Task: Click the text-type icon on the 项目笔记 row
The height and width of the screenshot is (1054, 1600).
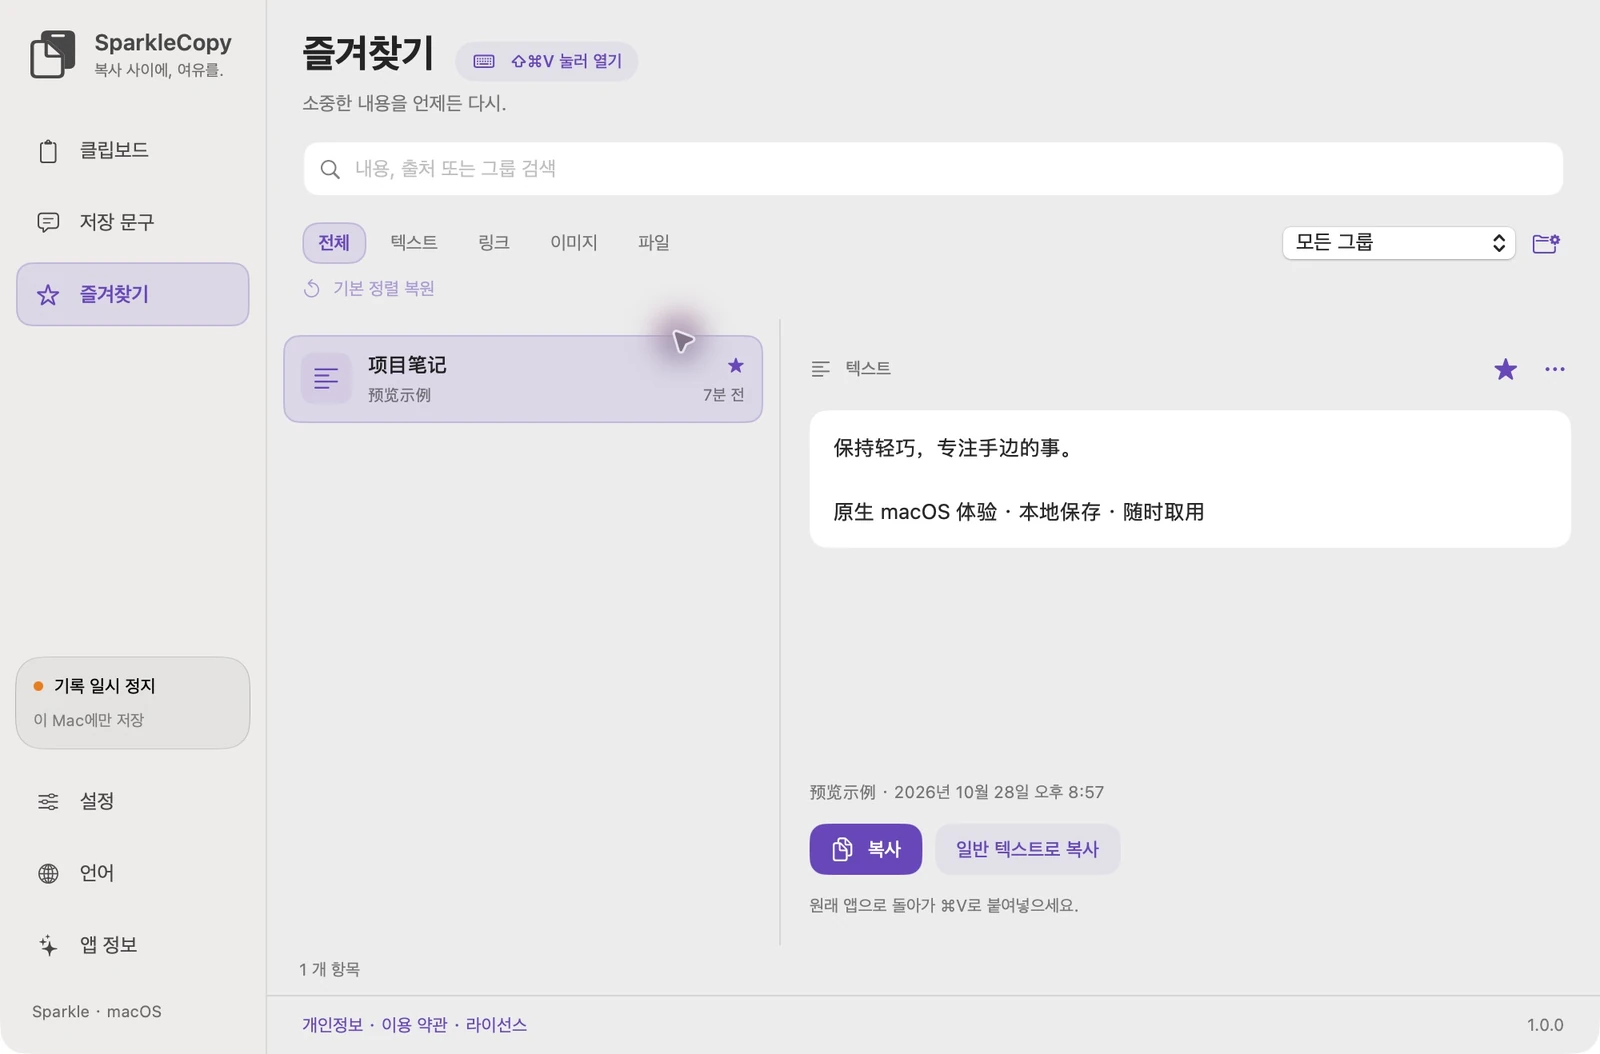Action: [x=326, y=379]
